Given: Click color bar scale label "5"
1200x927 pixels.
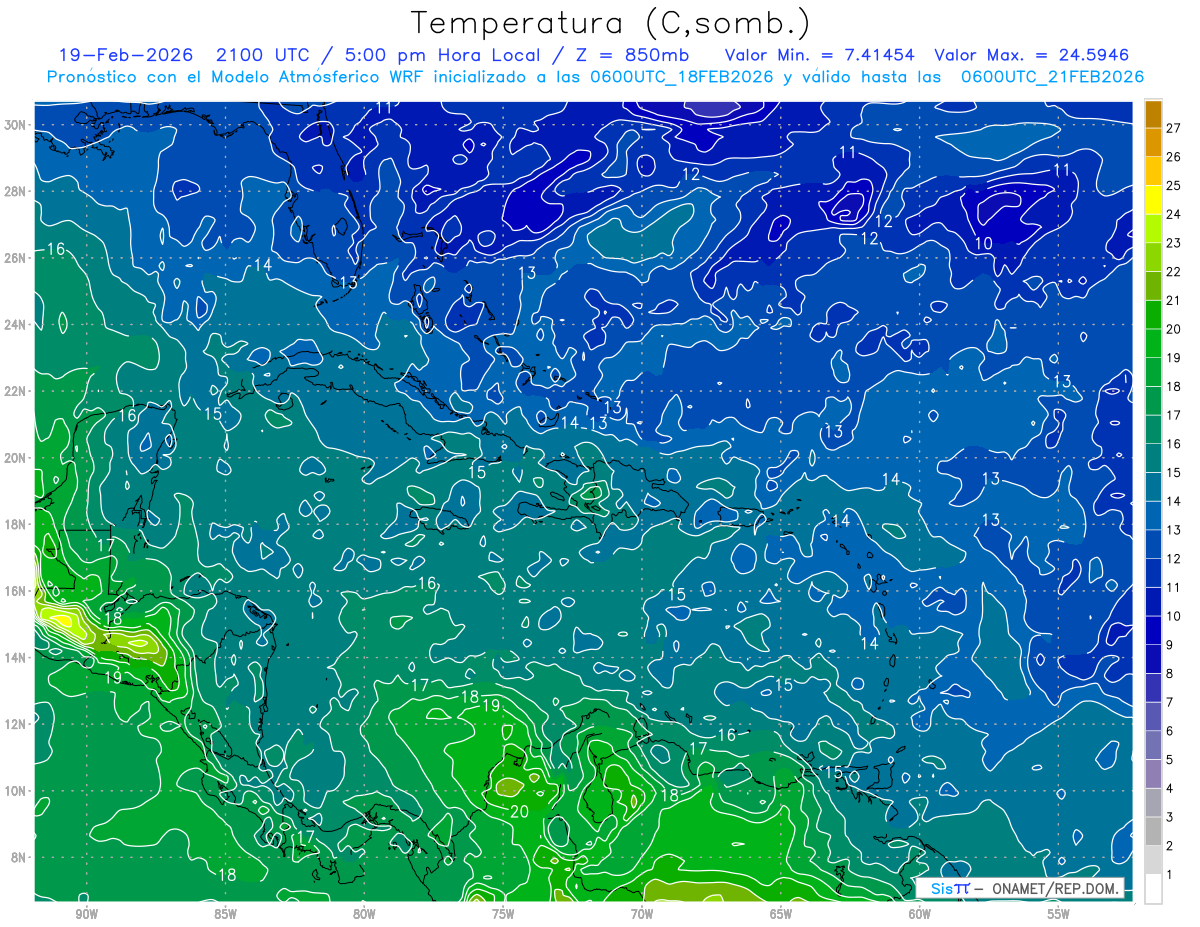Looking at the screenshot, I should pyautogui.click(x=1170, y=760).
